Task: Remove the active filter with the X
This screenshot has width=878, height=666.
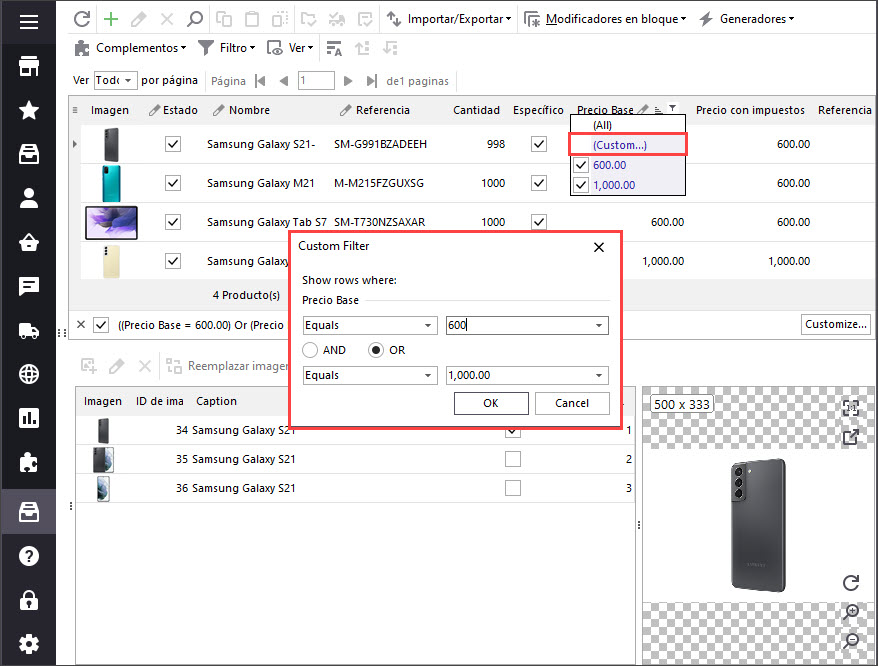Action: [x=81, y=325]
